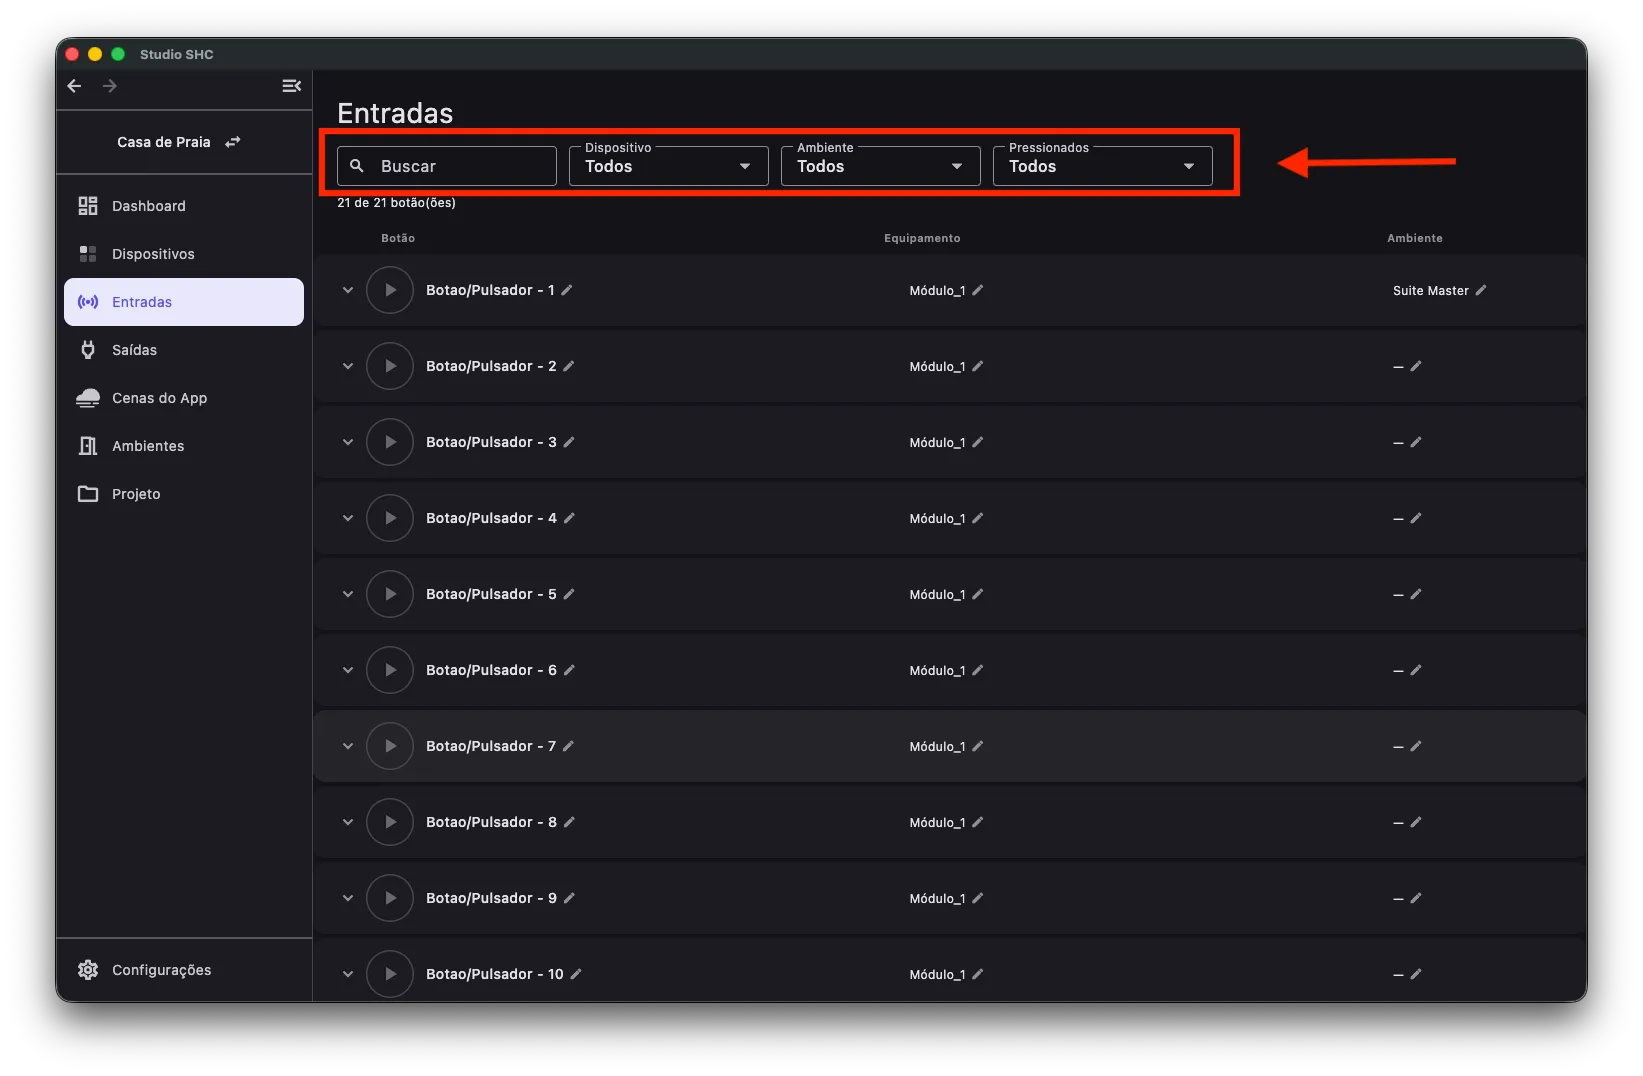
Task: Switch project via swap icon beside Casa de Praia
Action: click(233, 142)
